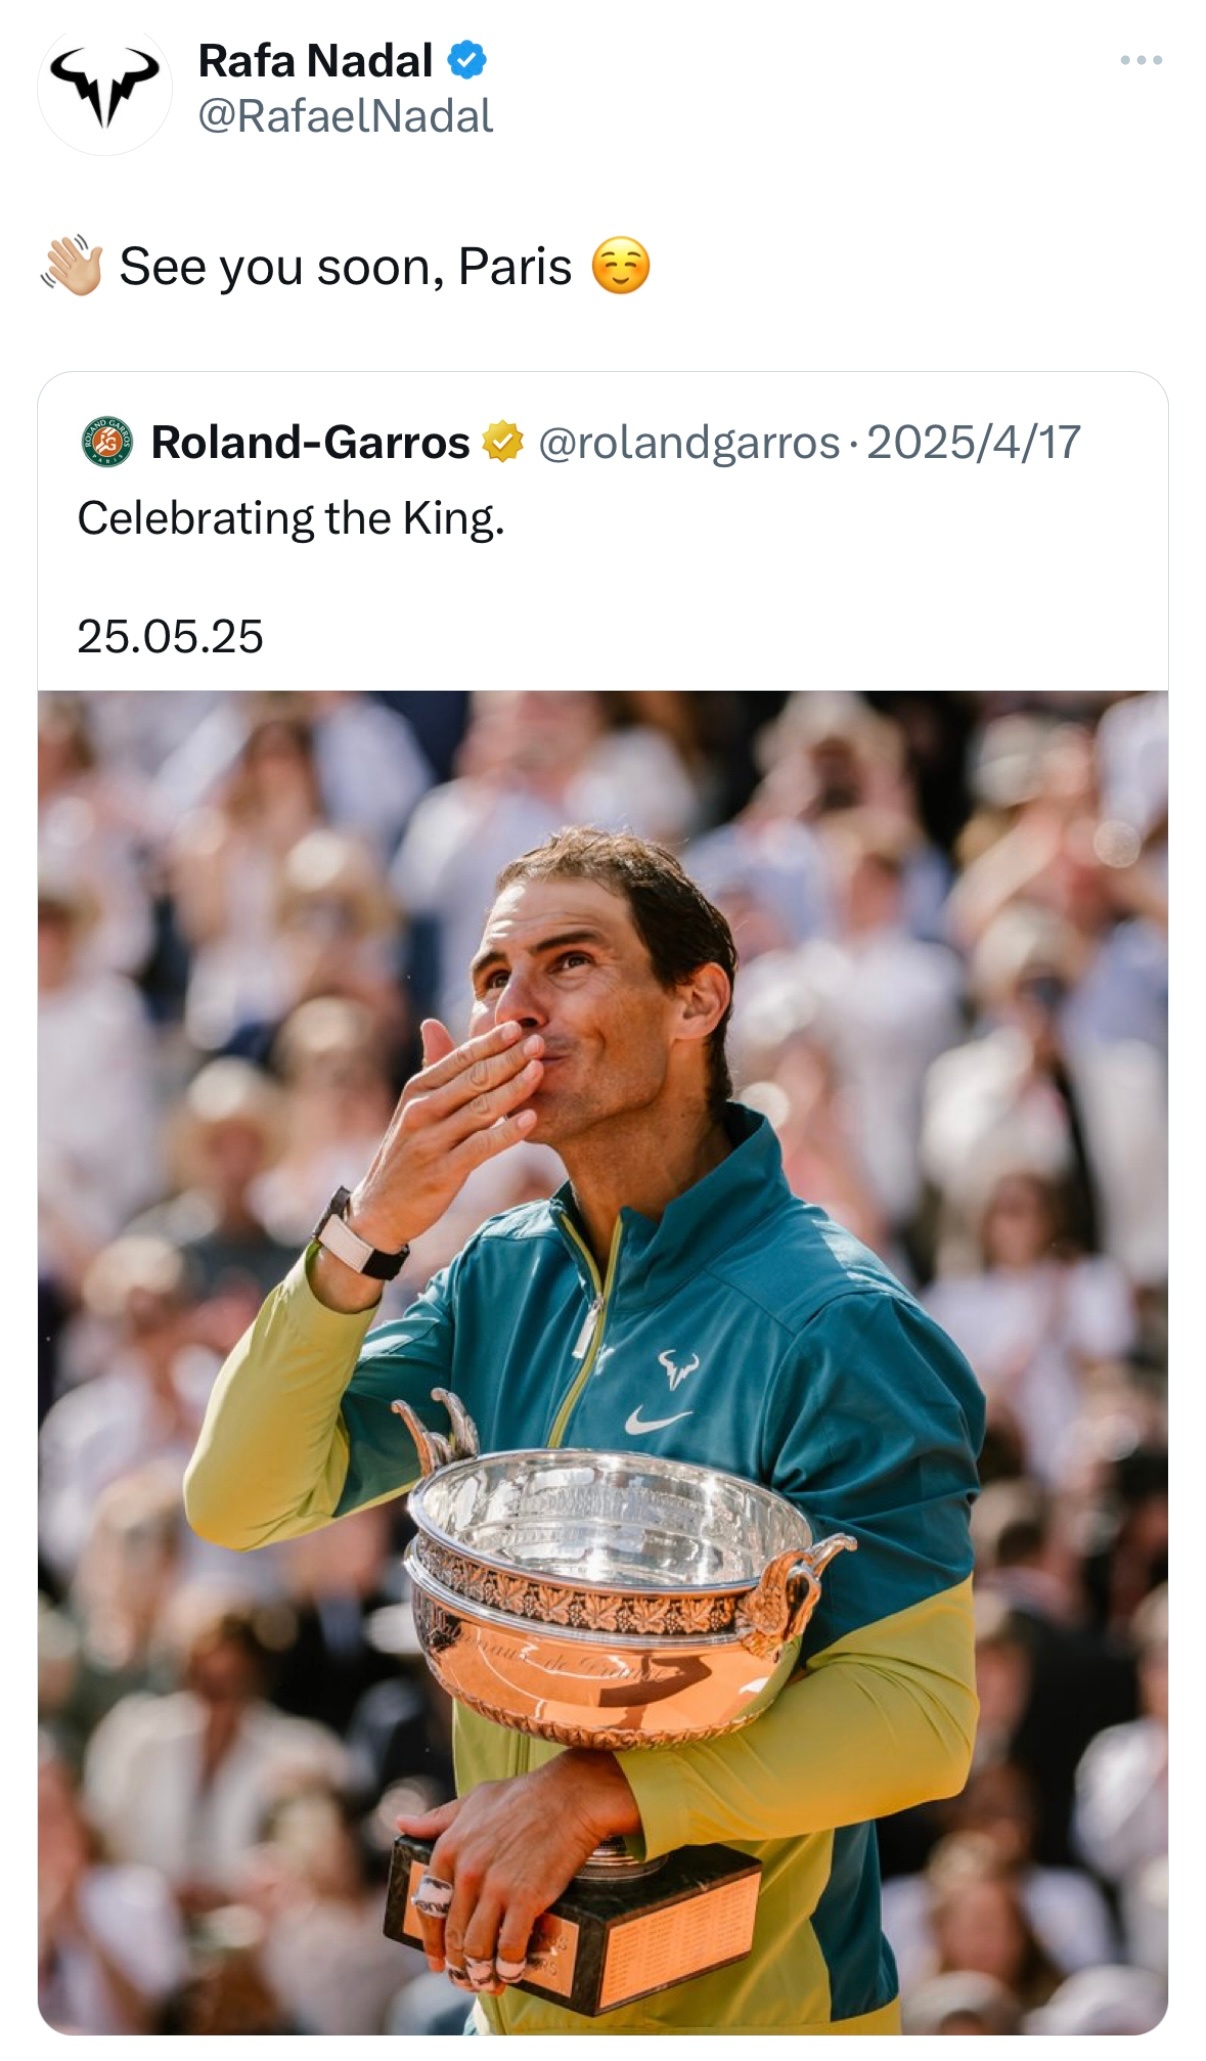Click the Roland-Garros round logo avatar

[x=107, y=442]
